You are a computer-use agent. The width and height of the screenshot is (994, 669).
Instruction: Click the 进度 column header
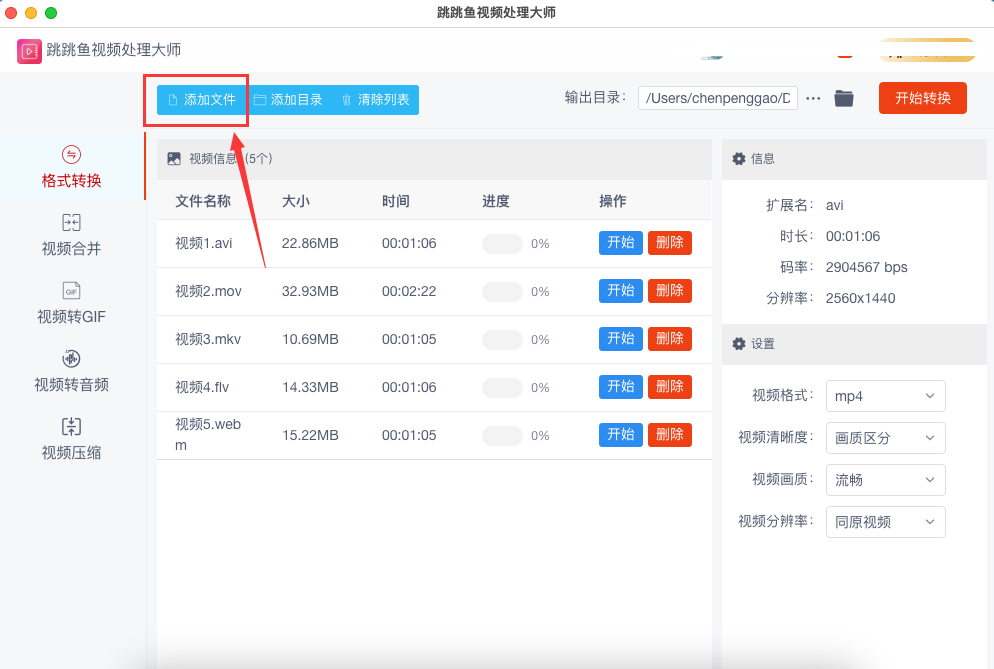point(496,202)
